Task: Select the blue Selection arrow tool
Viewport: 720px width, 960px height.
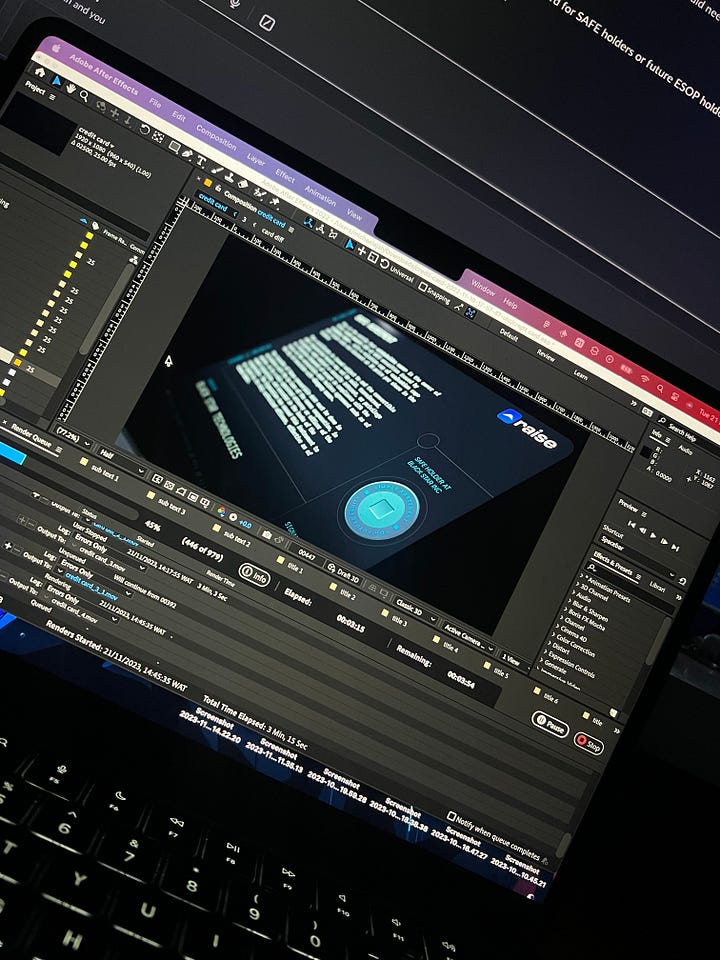Action: (x=56, y=81)
